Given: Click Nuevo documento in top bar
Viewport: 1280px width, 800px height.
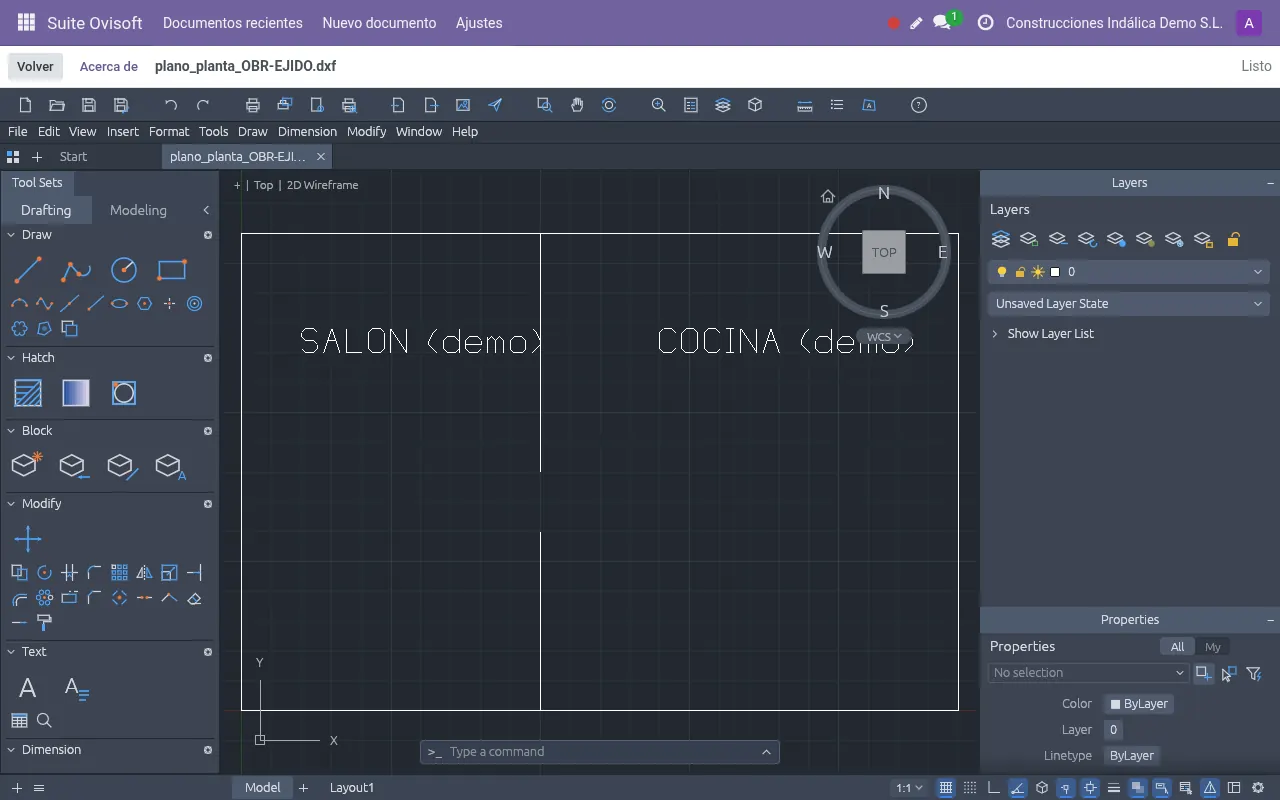Looking at the screenshot, I should 379,23.
